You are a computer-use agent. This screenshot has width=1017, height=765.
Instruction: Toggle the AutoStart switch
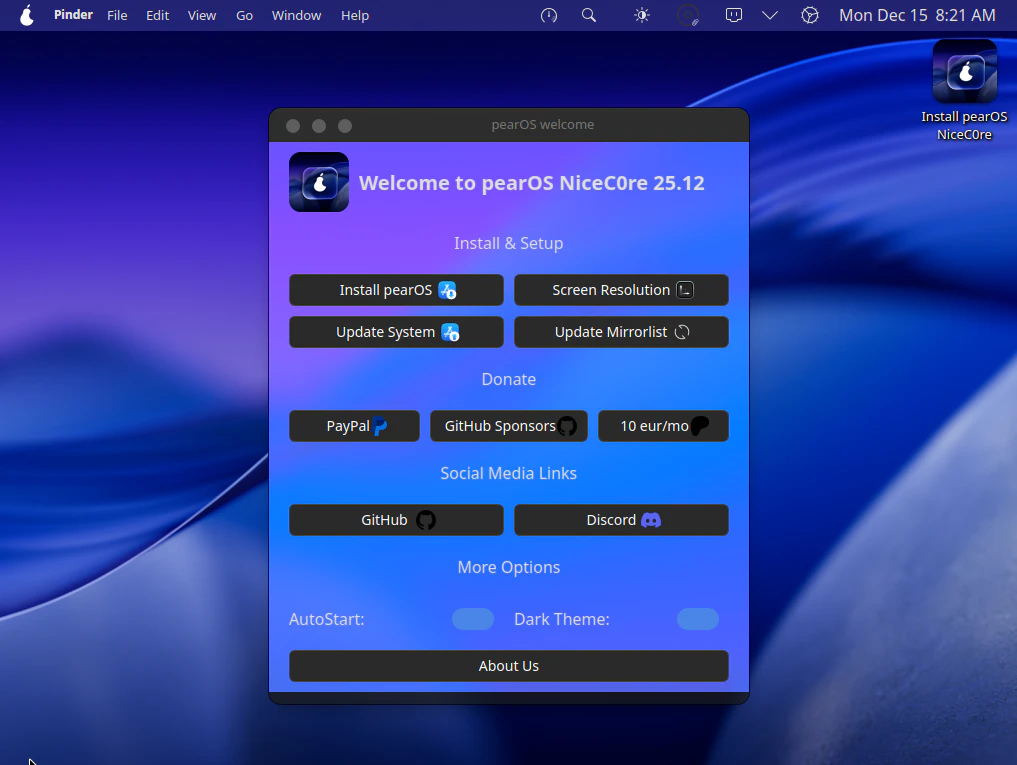coord(473,619)
